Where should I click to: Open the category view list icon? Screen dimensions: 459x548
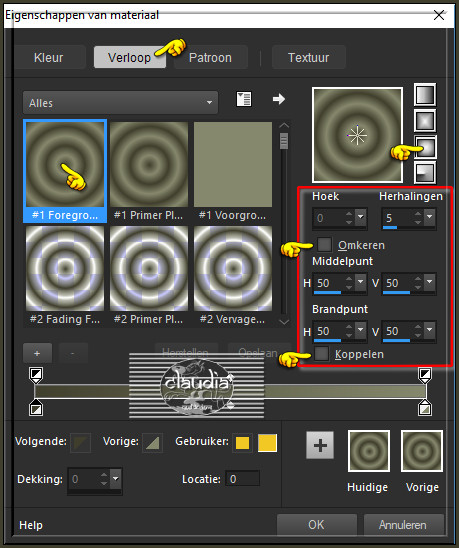pyautogui.click(x=244, y=99)
